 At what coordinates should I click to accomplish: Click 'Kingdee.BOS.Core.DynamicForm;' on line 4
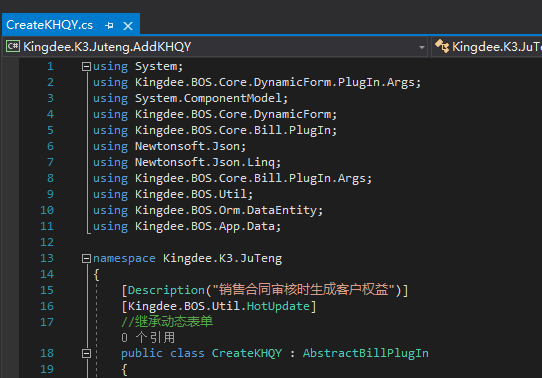236,114
